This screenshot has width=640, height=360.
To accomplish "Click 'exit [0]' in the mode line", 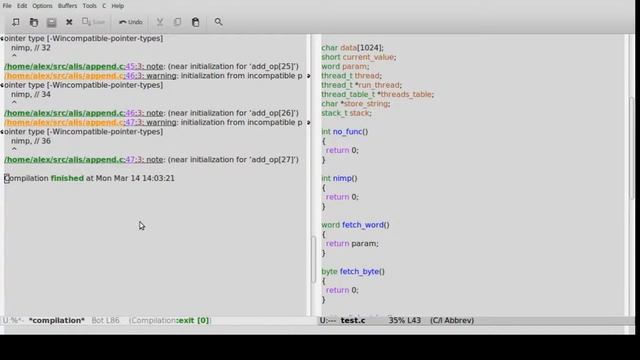I will pos(194,320).
